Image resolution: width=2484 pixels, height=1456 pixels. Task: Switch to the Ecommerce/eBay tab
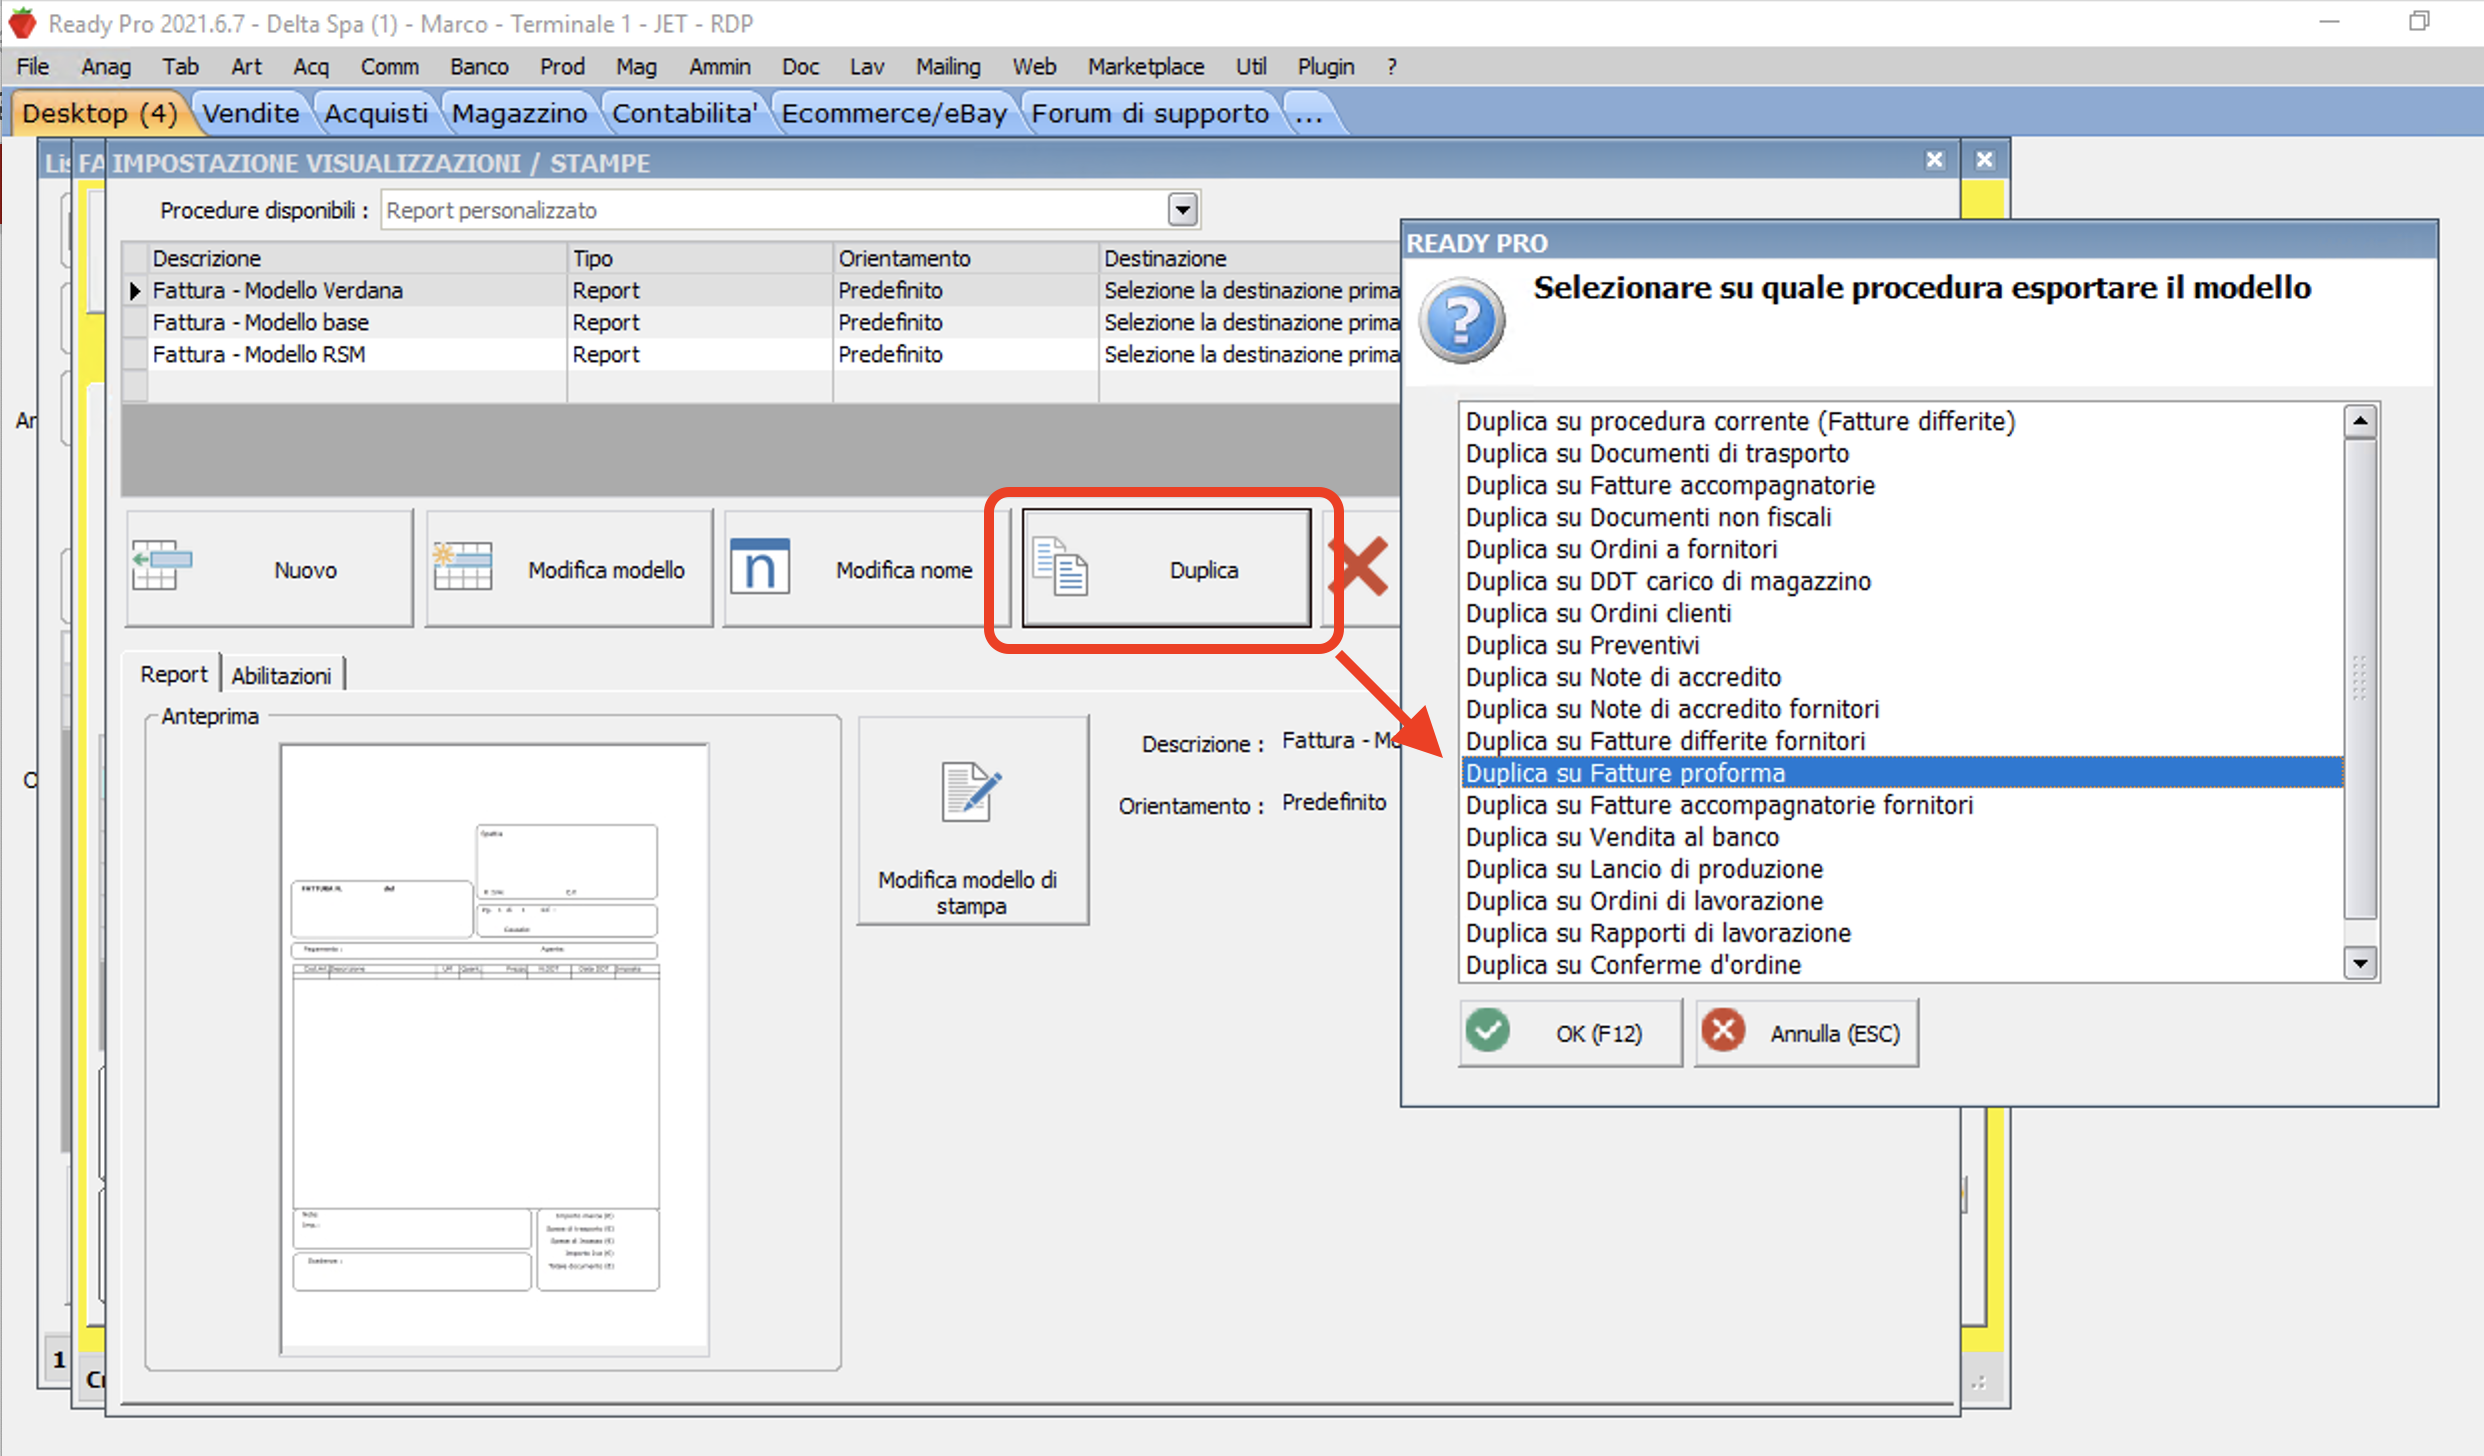pyautogui.click(x=894, y=113)
